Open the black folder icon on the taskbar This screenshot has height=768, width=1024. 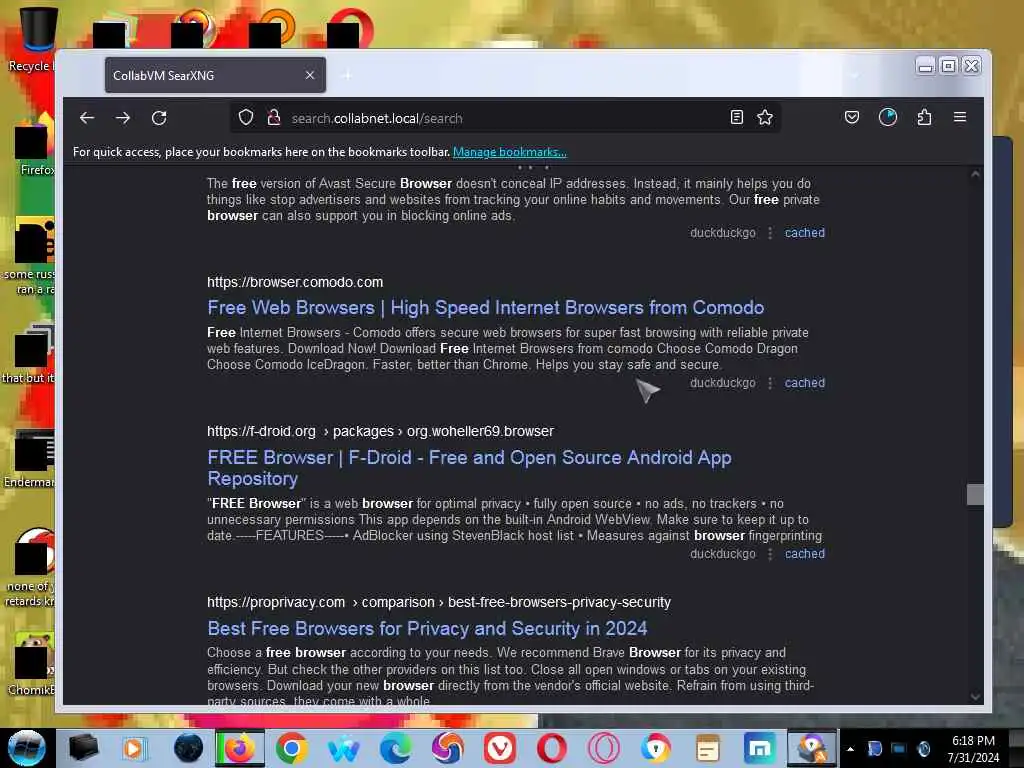[x=84, y=748]
